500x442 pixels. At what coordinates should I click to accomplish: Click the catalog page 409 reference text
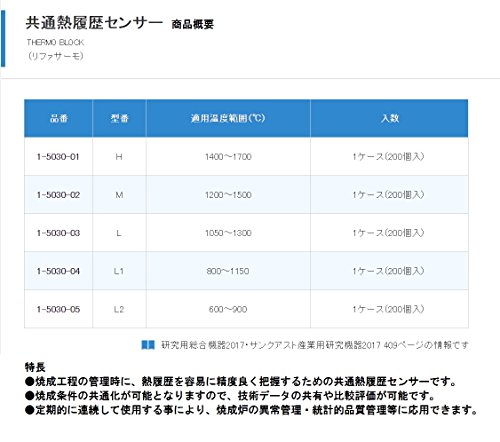(315, 345)
